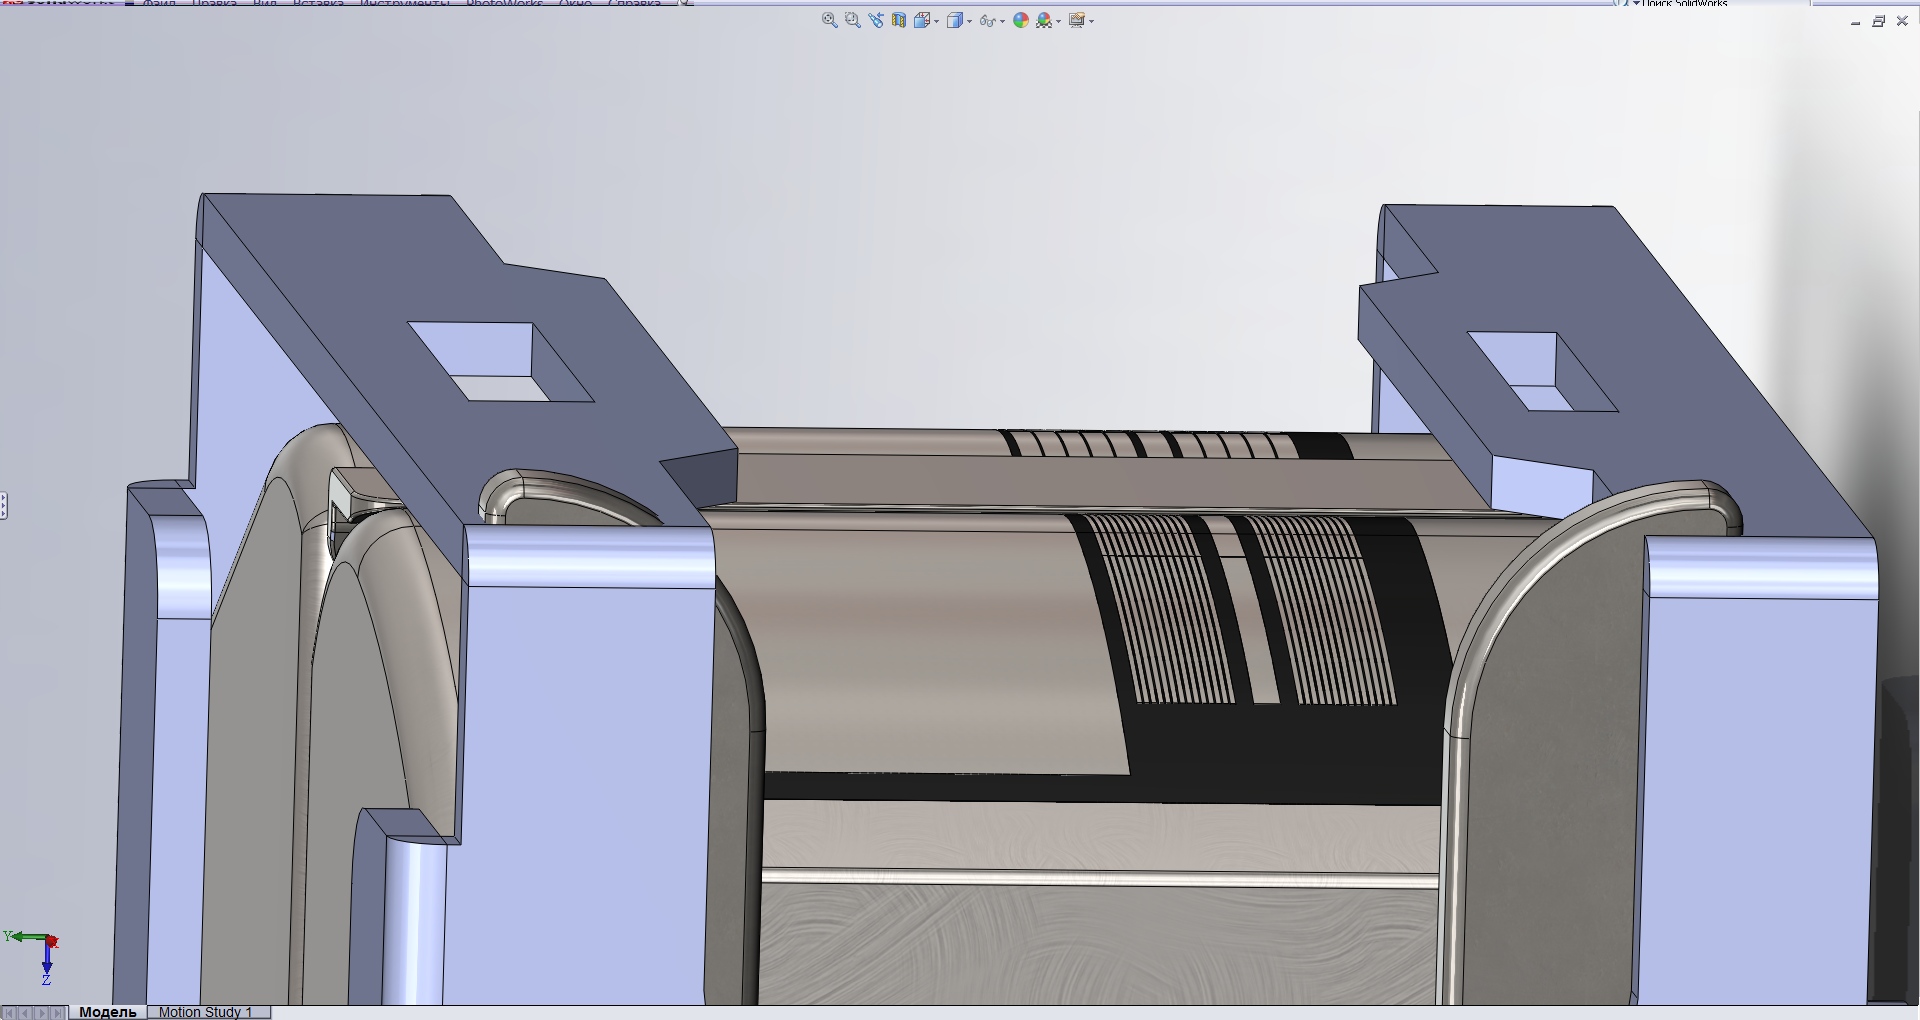The width and height of the screenshot is (1920, 1020).
Task: Click the Apply Scene icon
Action: (1045, 20)
